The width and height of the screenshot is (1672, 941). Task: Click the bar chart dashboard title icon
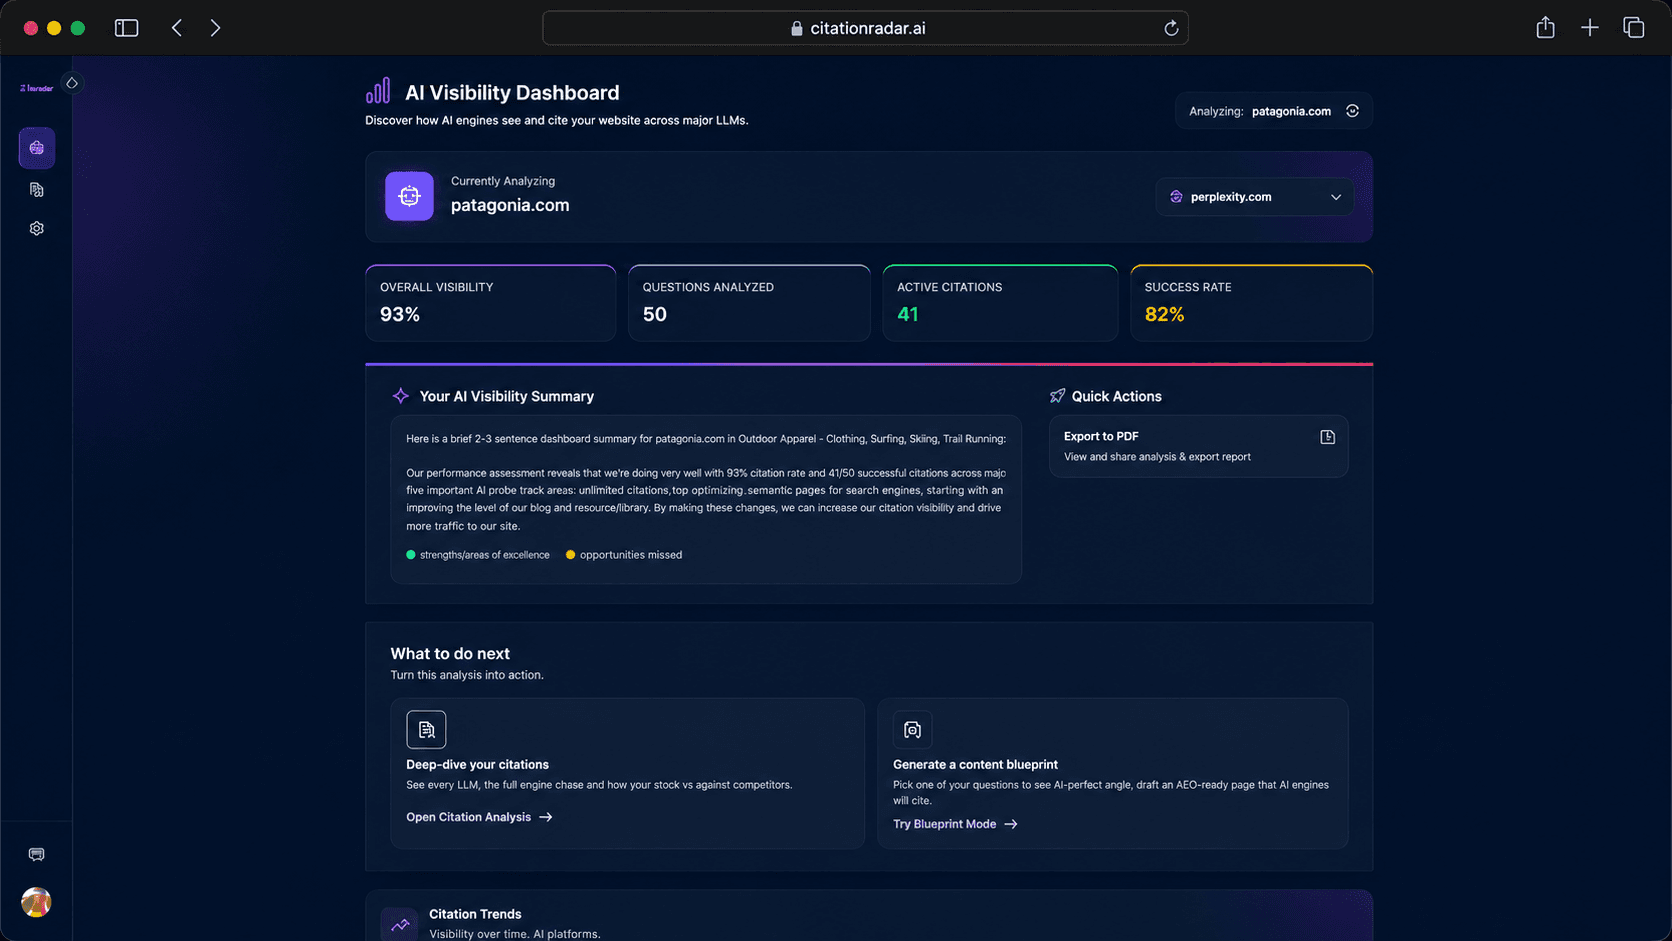[378, 91]
